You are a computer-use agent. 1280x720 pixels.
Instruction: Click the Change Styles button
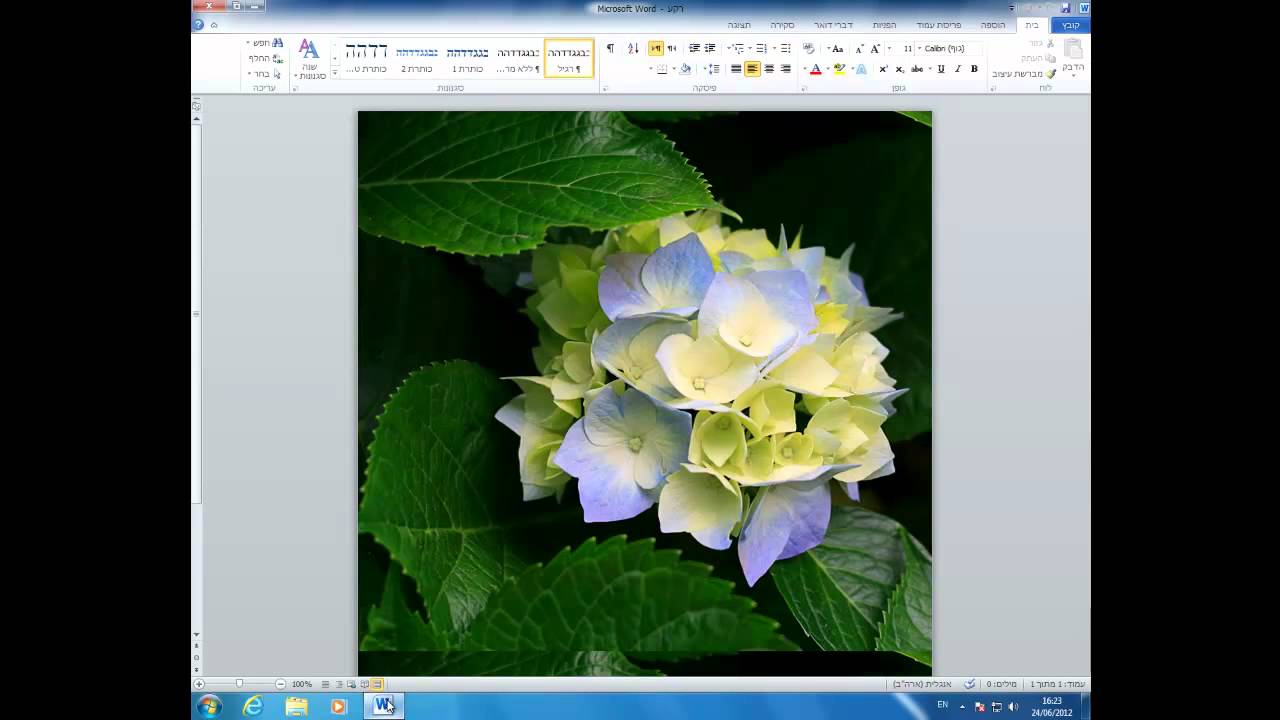[310, 60]
